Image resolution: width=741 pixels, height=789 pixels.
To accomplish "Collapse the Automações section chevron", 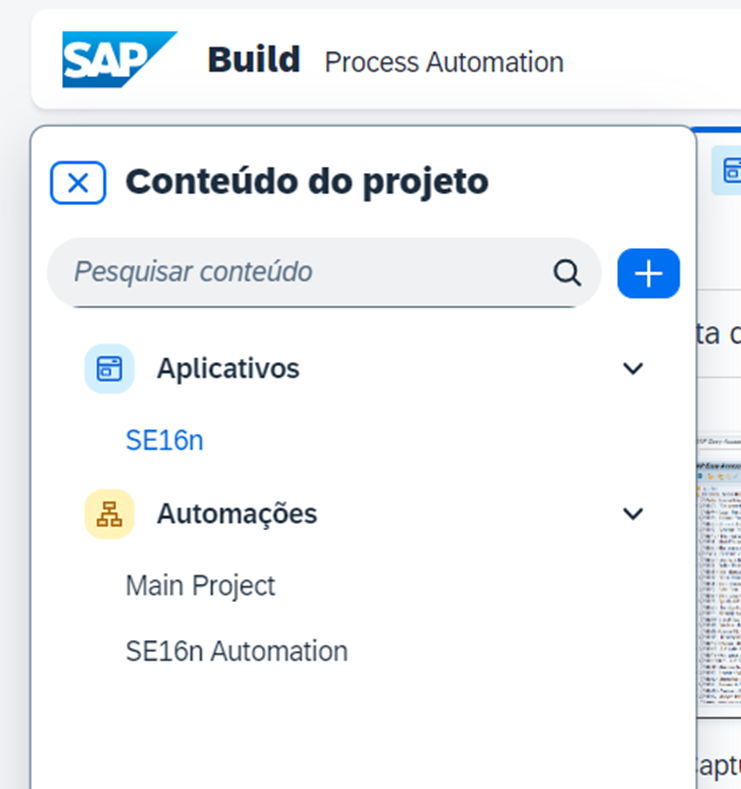I will pyautogui.click(x=633, y=514).
